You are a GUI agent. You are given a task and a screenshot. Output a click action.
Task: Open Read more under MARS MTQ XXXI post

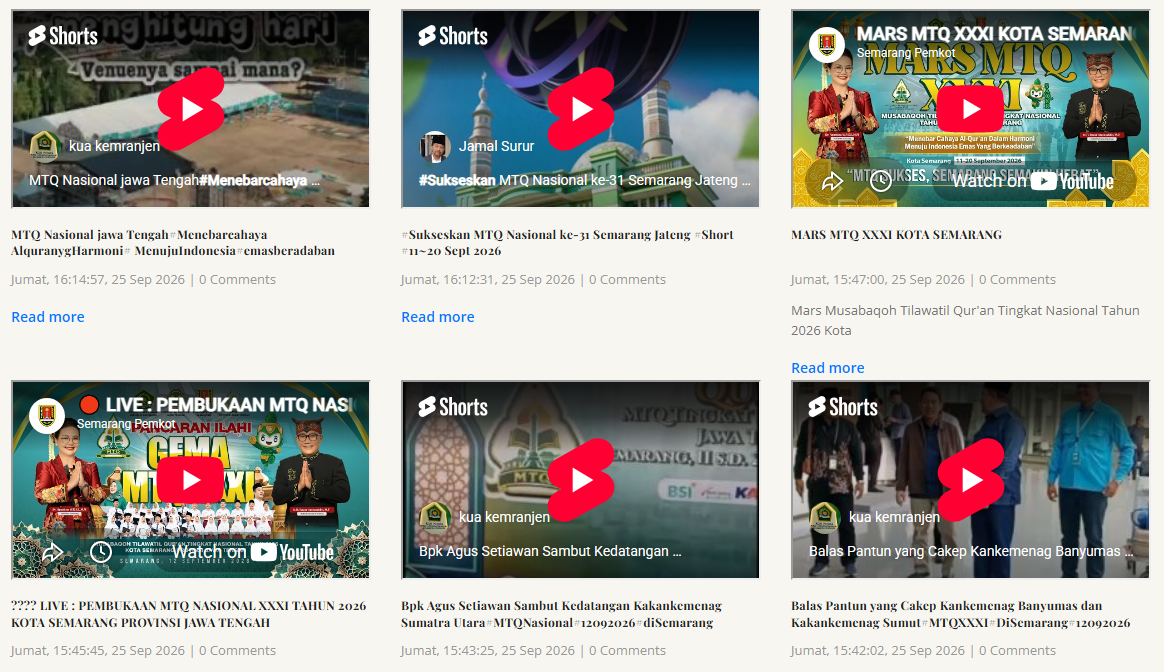pyautogui.click(x=828, y=368)
